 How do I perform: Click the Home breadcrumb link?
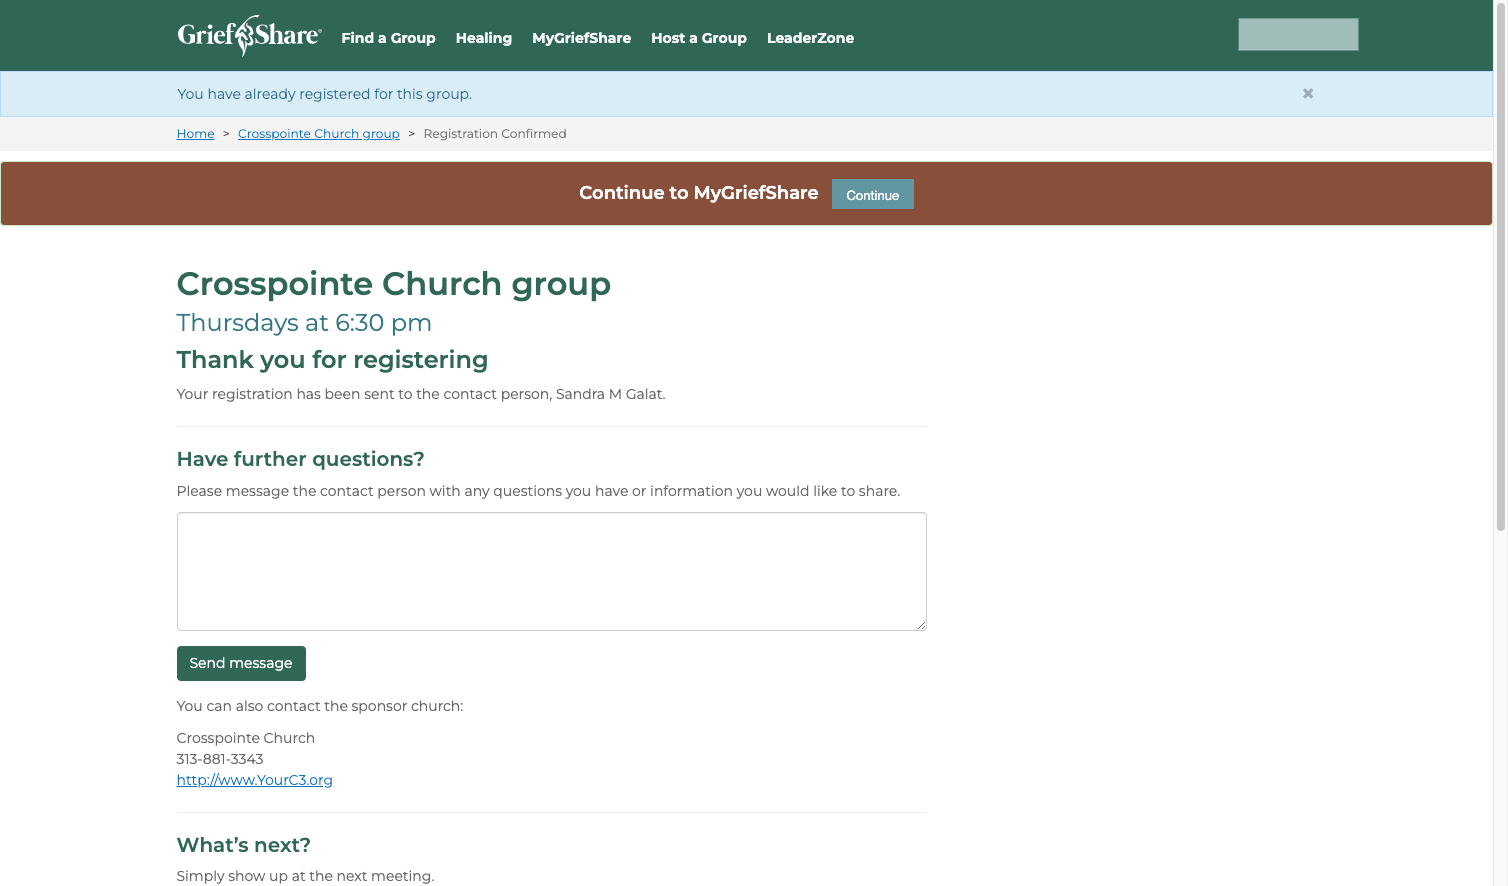196,134
